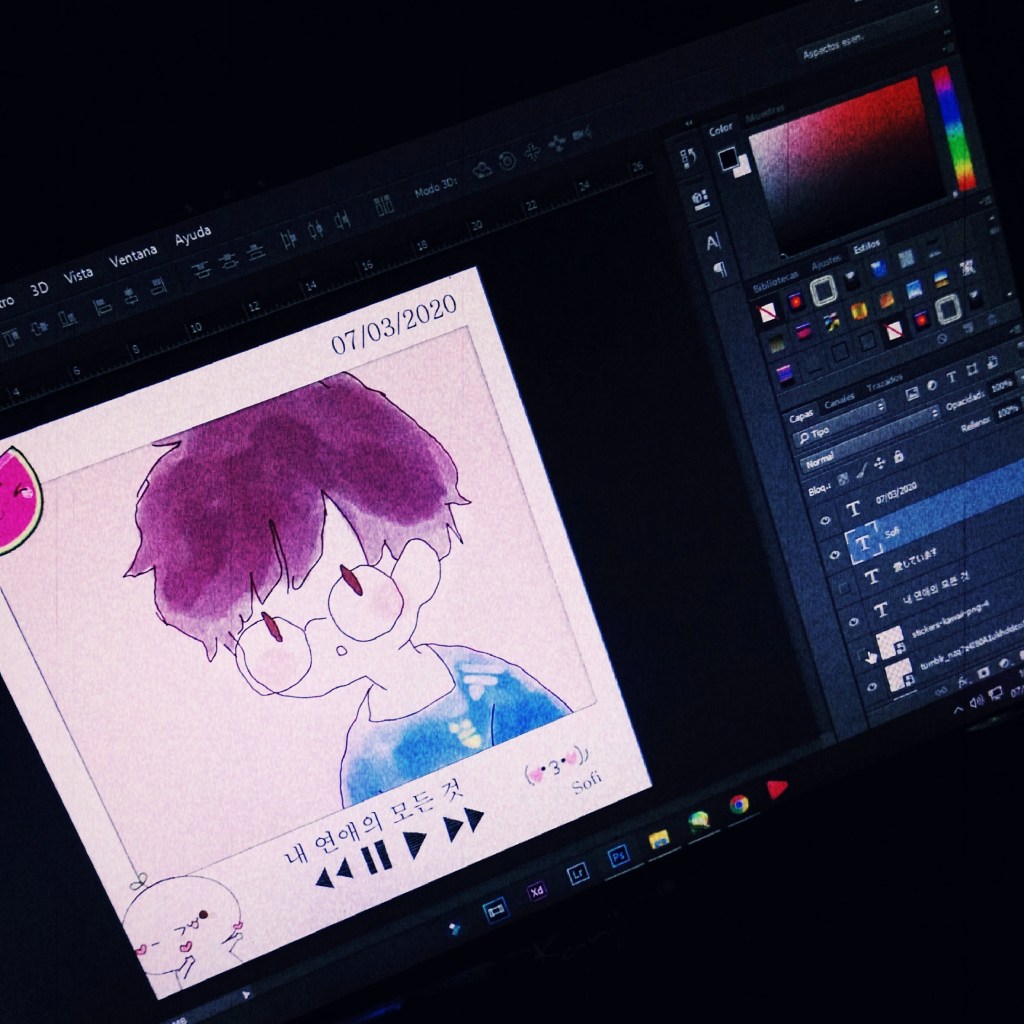Click the History panel icon
This screenshot has width=1024, height=1024.
click(x=688, y=158)
